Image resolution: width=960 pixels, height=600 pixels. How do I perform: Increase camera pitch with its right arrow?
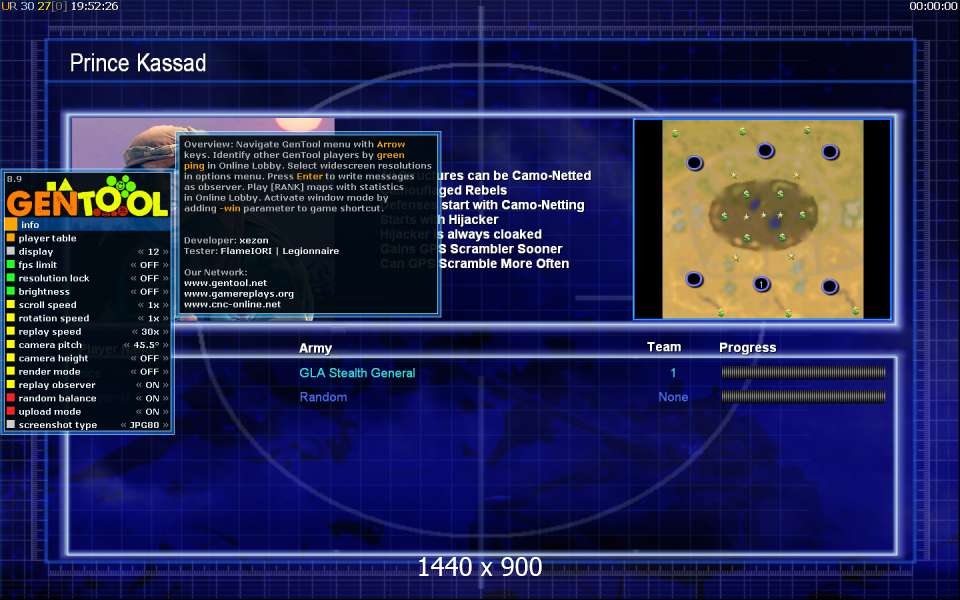coord(165,345)
